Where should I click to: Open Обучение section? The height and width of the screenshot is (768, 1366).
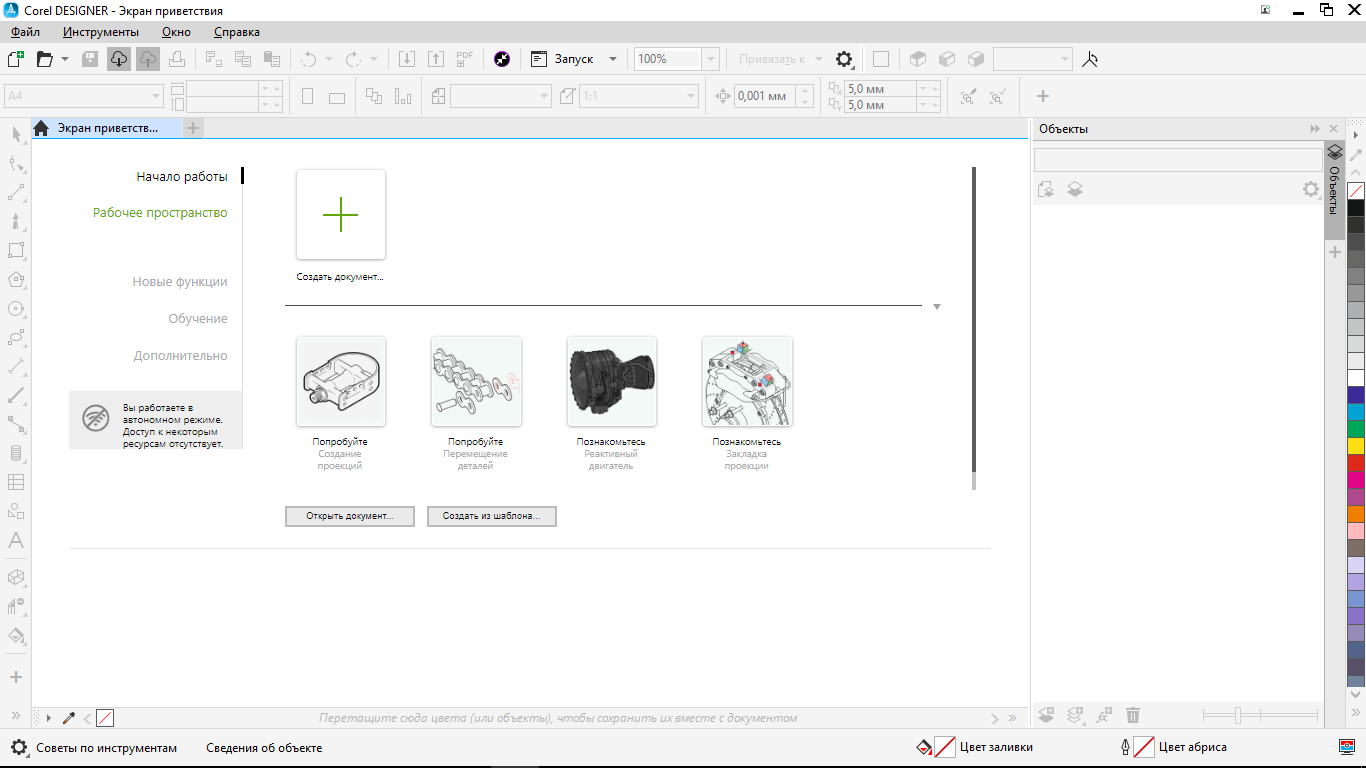[x=198, y=319]
